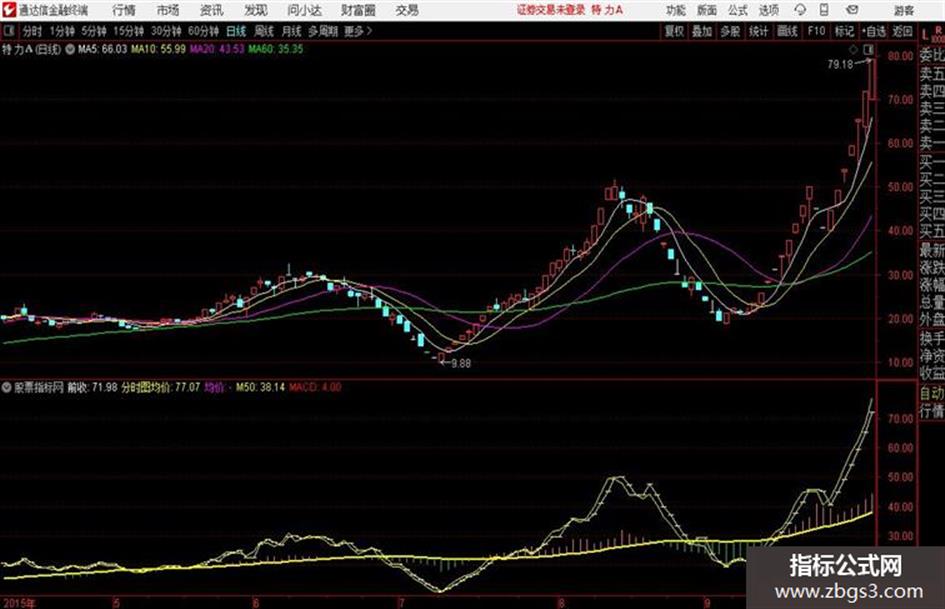Select the 月线 monthly period

[x=292, y=31]
